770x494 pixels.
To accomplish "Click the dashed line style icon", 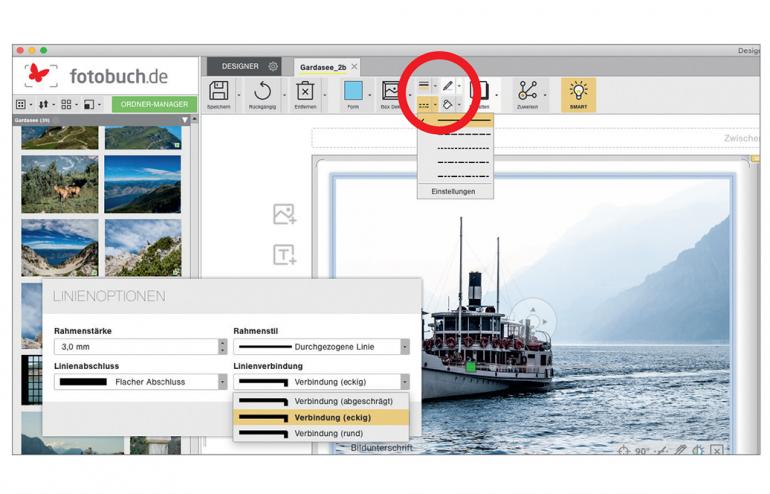I will [424, 105].
